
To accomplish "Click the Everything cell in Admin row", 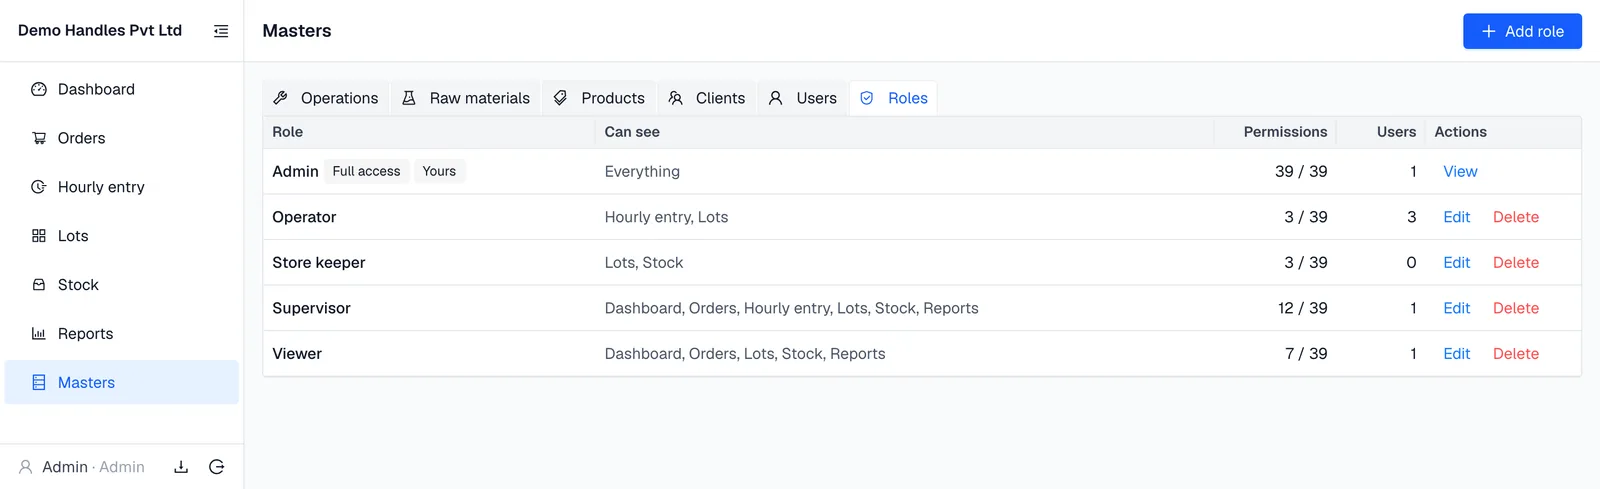I will [x=642, y=172].
